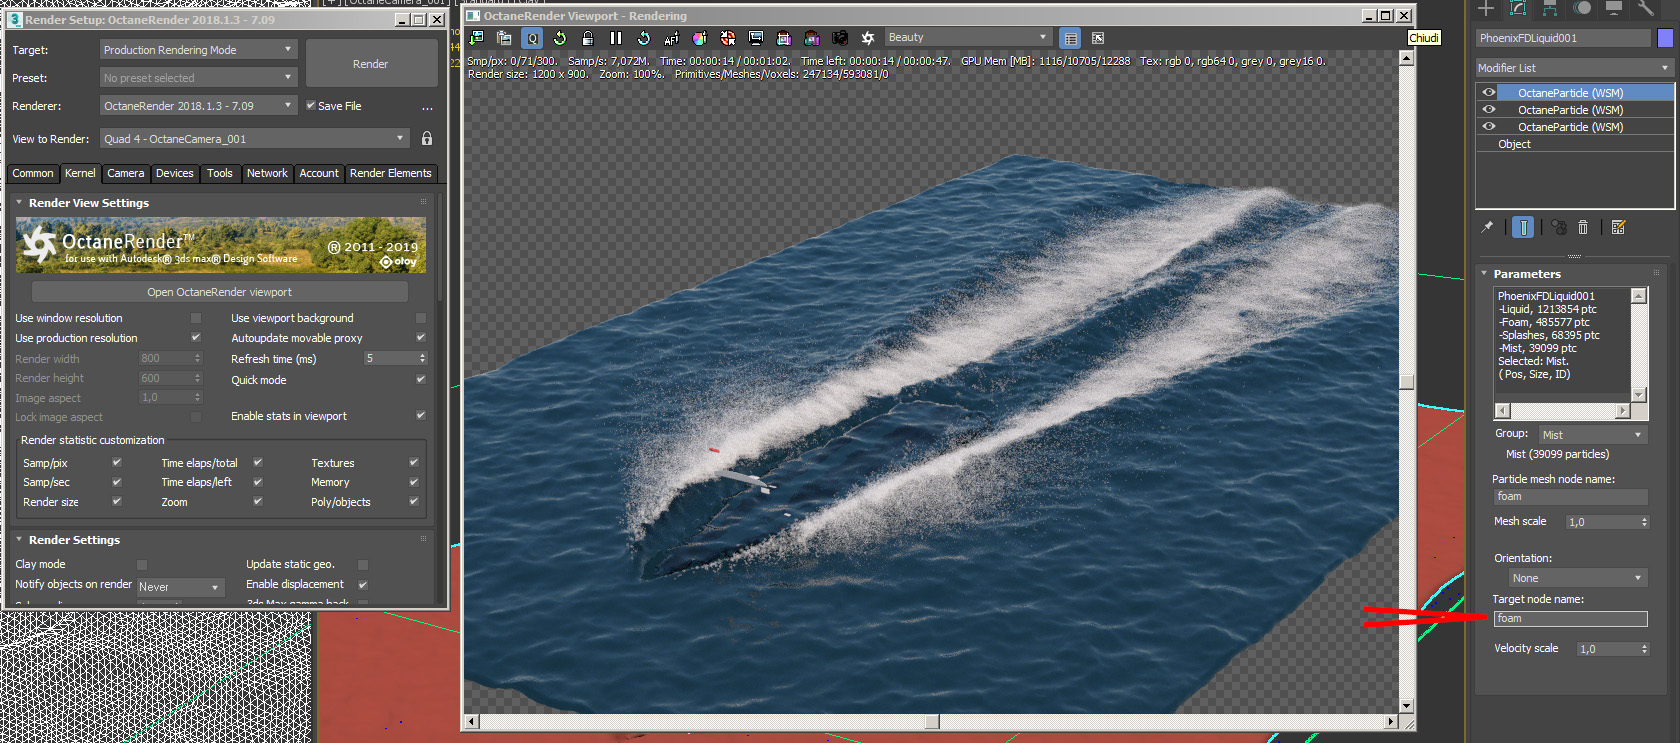The height and width of the screenshot is (743, 1680).
Task: Hide the second OctaneParticle modifier via eye
Action: [1489, 110]
